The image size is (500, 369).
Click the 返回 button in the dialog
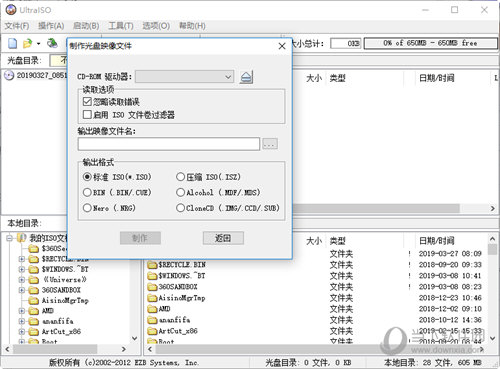tap(223, 238)
